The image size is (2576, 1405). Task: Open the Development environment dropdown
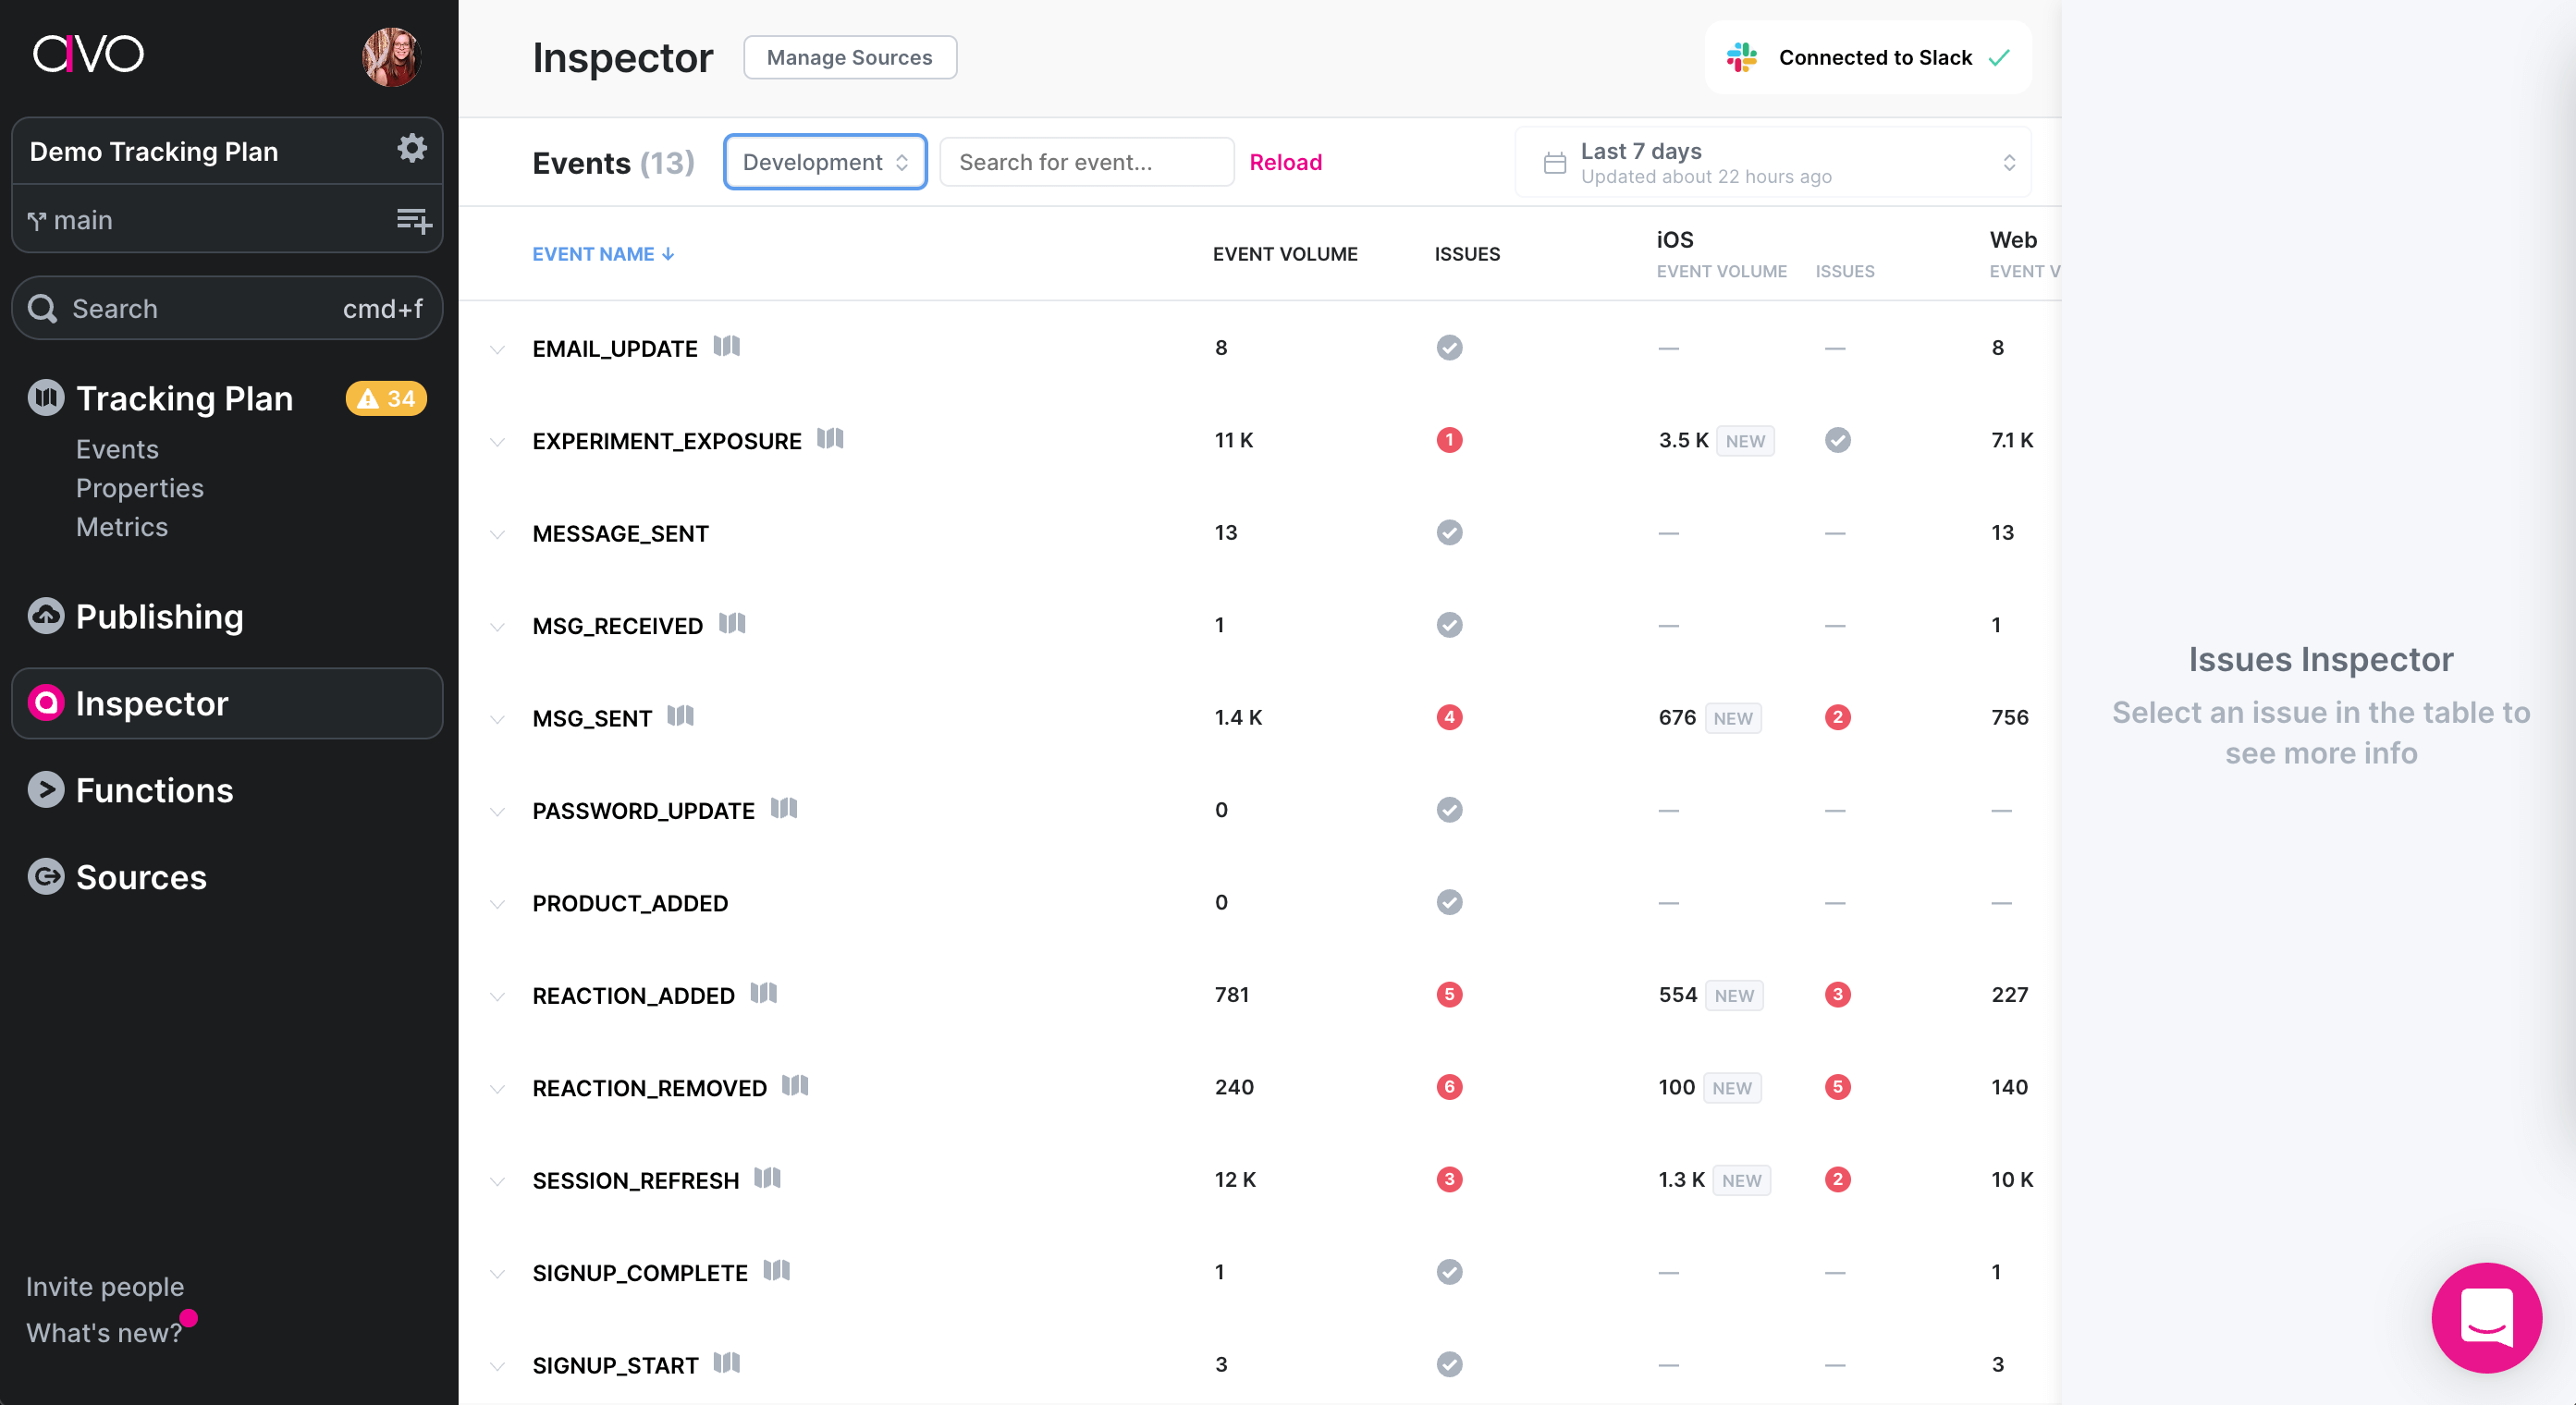[x=824, y=161]
